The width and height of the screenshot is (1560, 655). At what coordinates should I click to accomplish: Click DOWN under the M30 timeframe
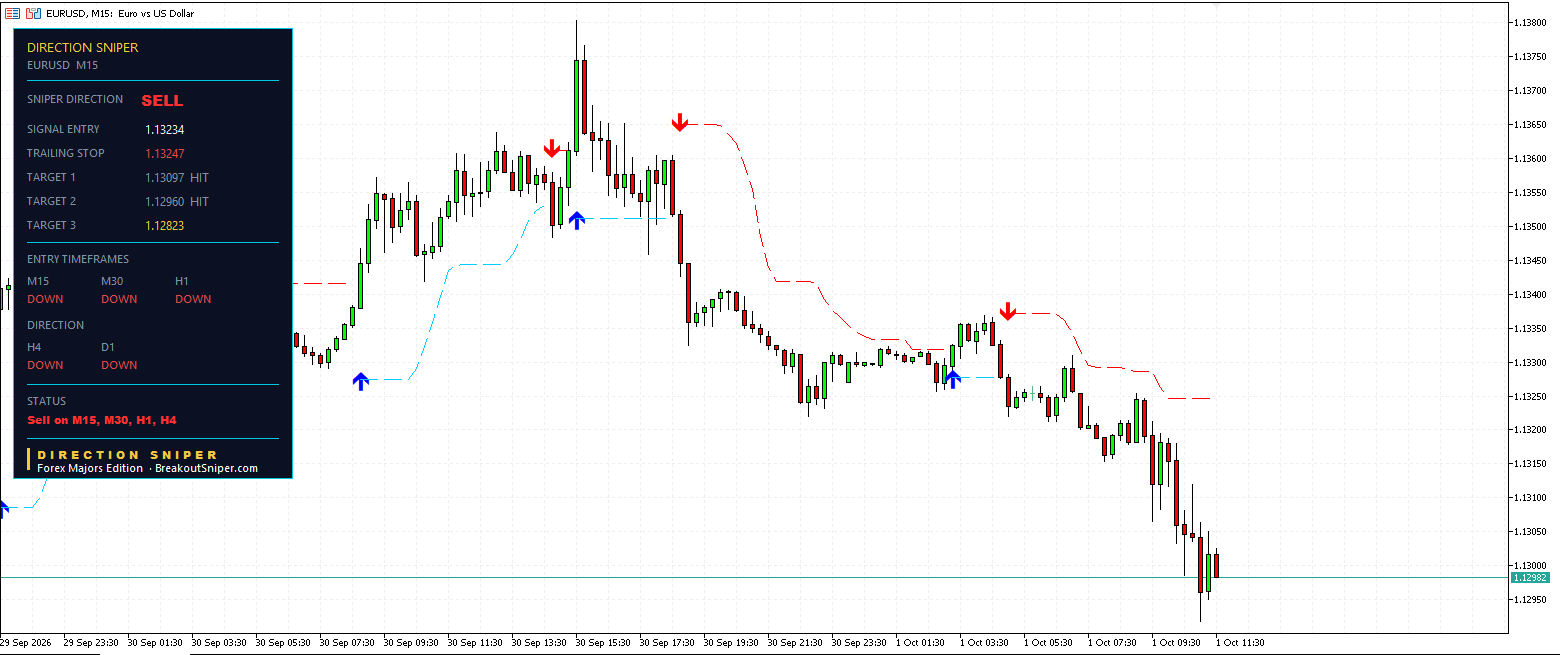tap(119, 299)
